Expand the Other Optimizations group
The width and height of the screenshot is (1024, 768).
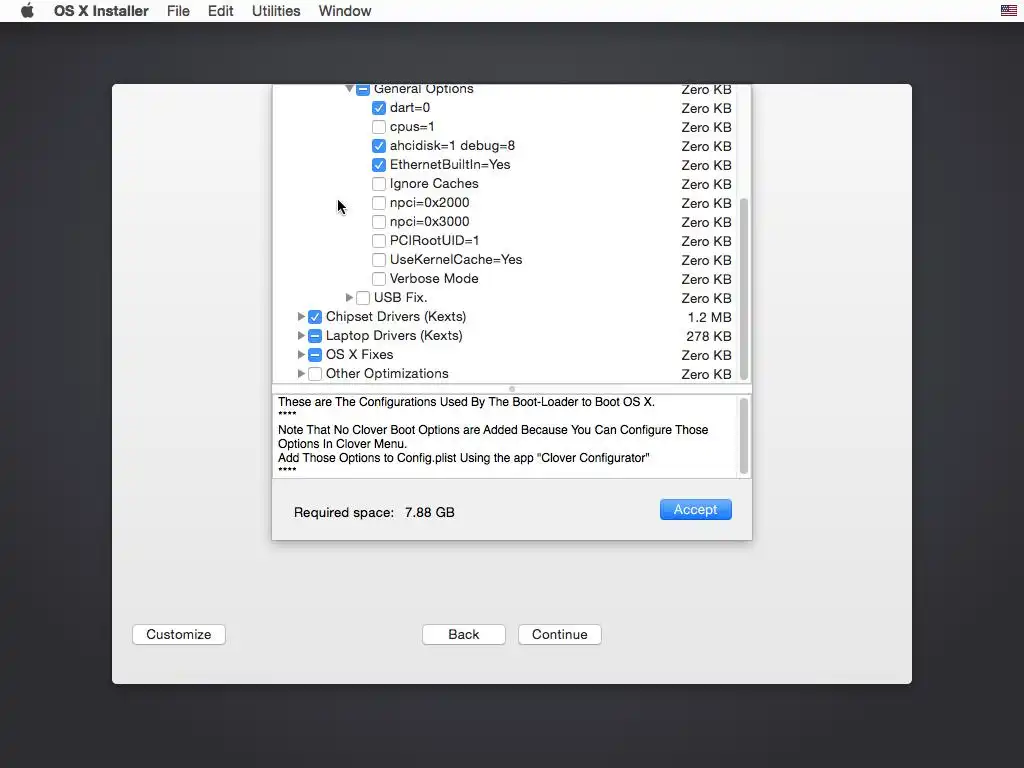[301, 373]
